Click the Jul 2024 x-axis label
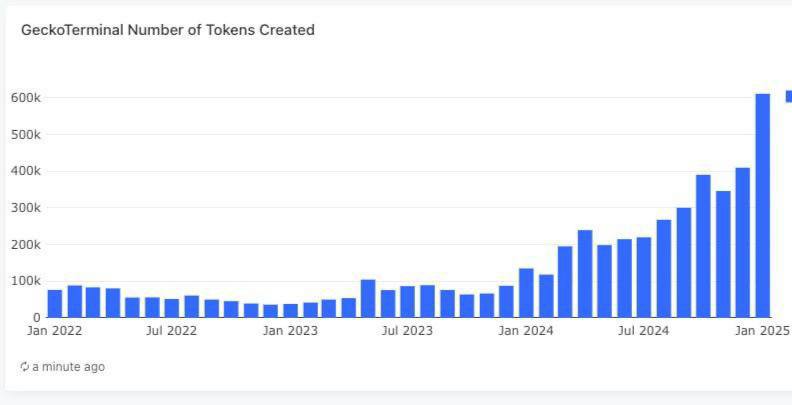Screen dimensions: 792x405 [x=644, y=331]
